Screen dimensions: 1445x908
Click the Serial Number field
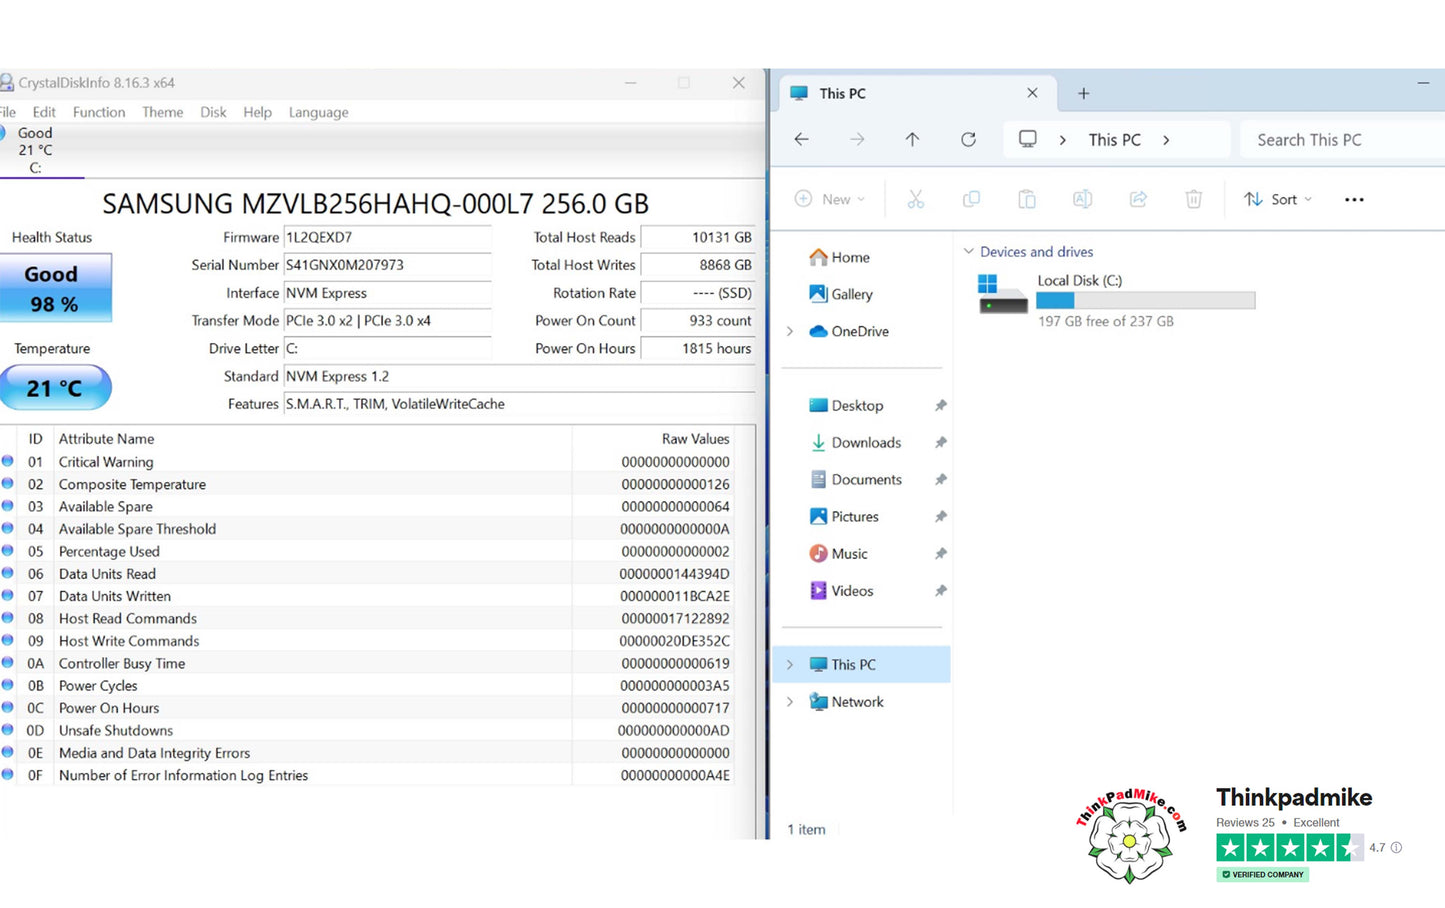[387, 265]
